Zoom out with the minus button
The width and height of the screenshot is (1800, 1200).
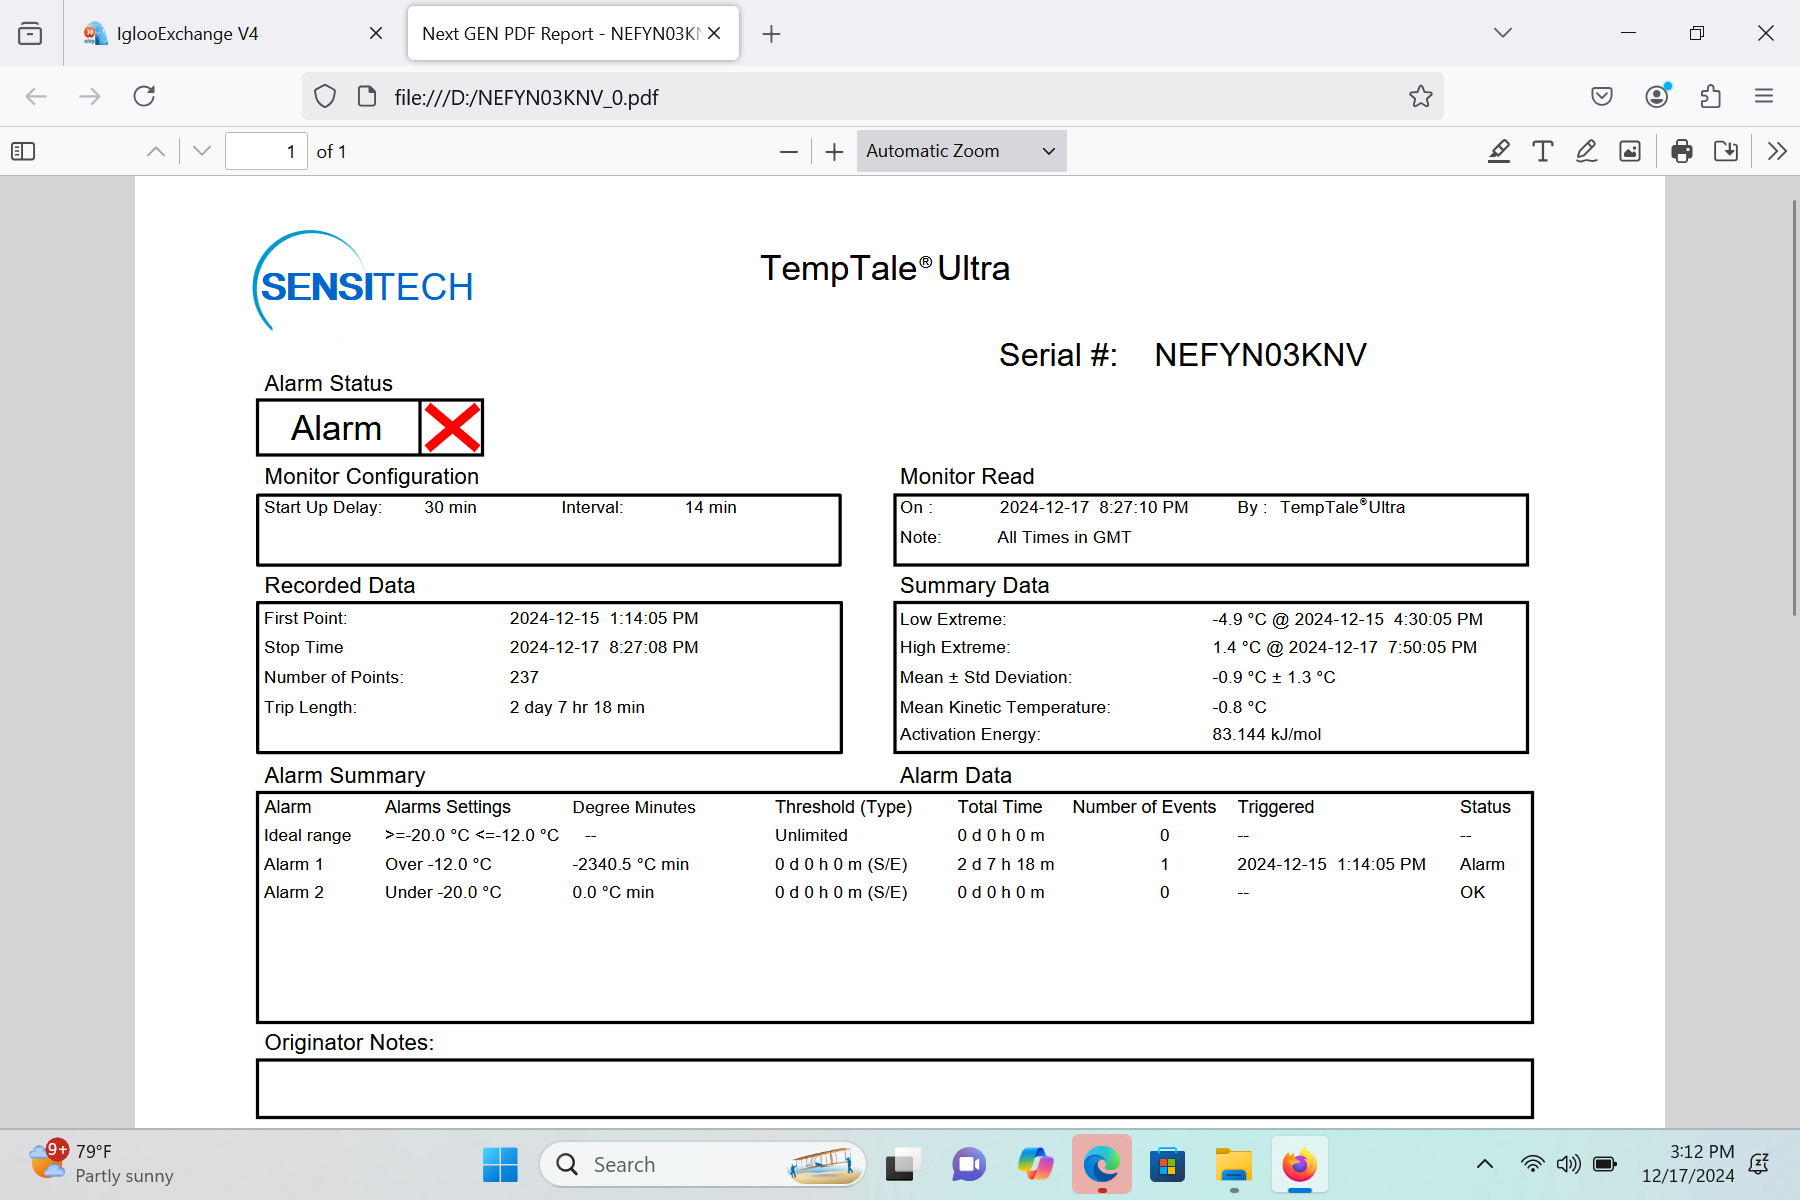click(789, 151)
